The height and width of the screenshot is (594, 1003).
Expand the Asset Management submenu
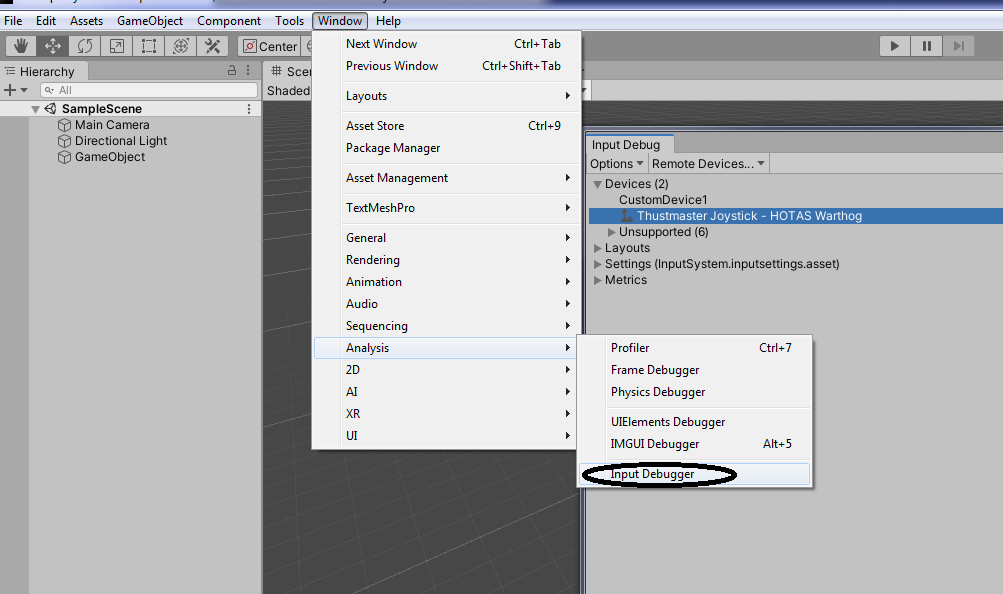(x=447, y=178)
